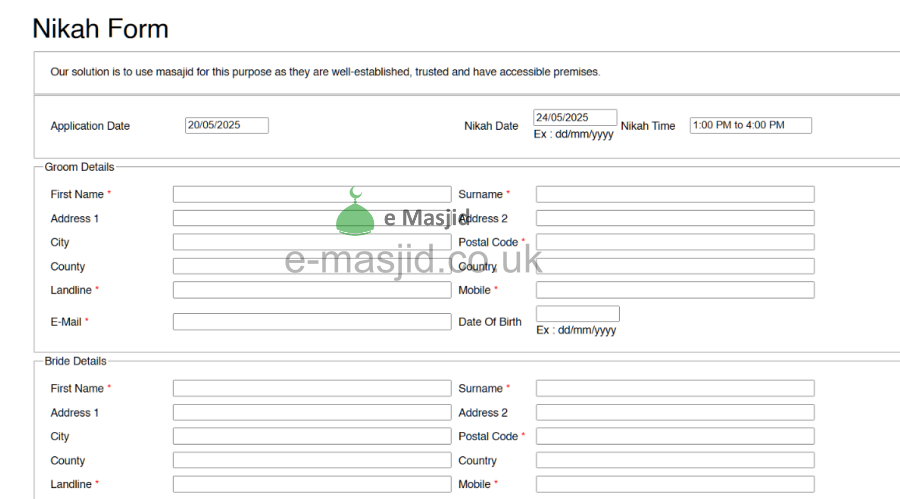Viewport: 900px width, 499px height.
Task: Click the Nikah Time field
Action: click(x=750, y=125)
